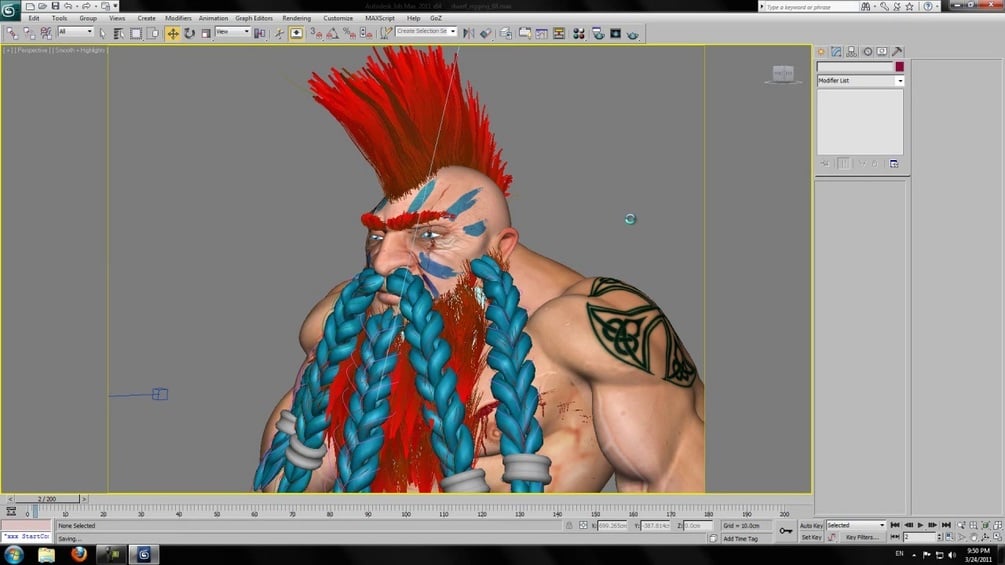Click the ViewCube in the viewport

(x=783, y=74)
